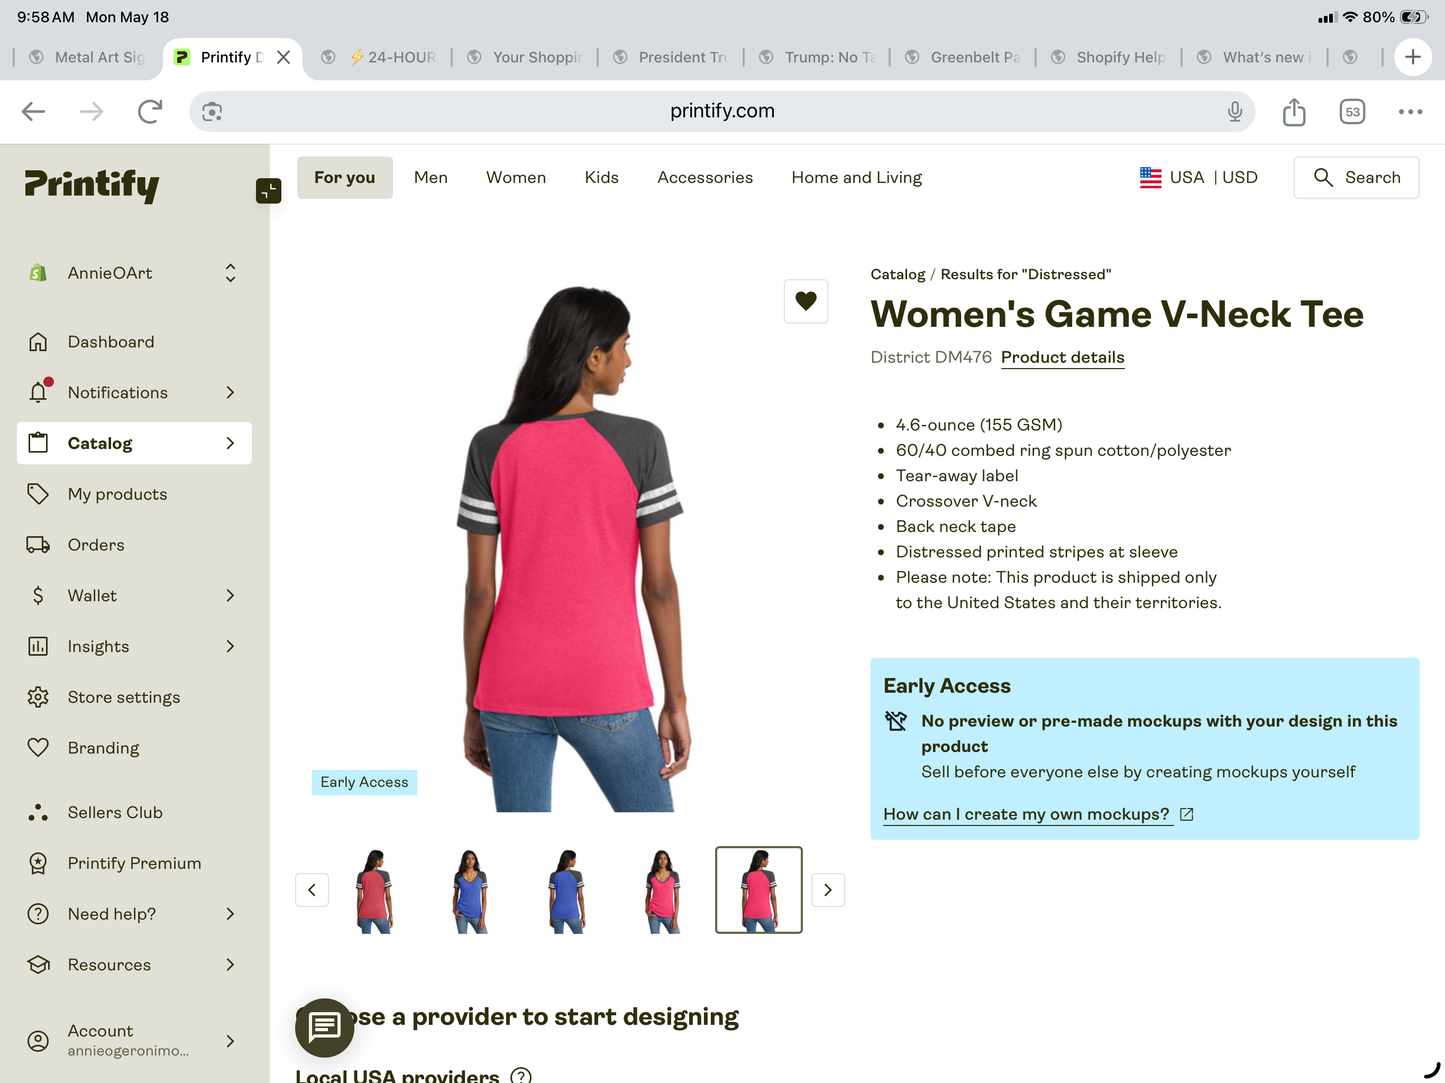Open How can I create my own mockups link
Viewport: 1445px width, 1083px height.
pyautogui.click(x=1038, y=815)
